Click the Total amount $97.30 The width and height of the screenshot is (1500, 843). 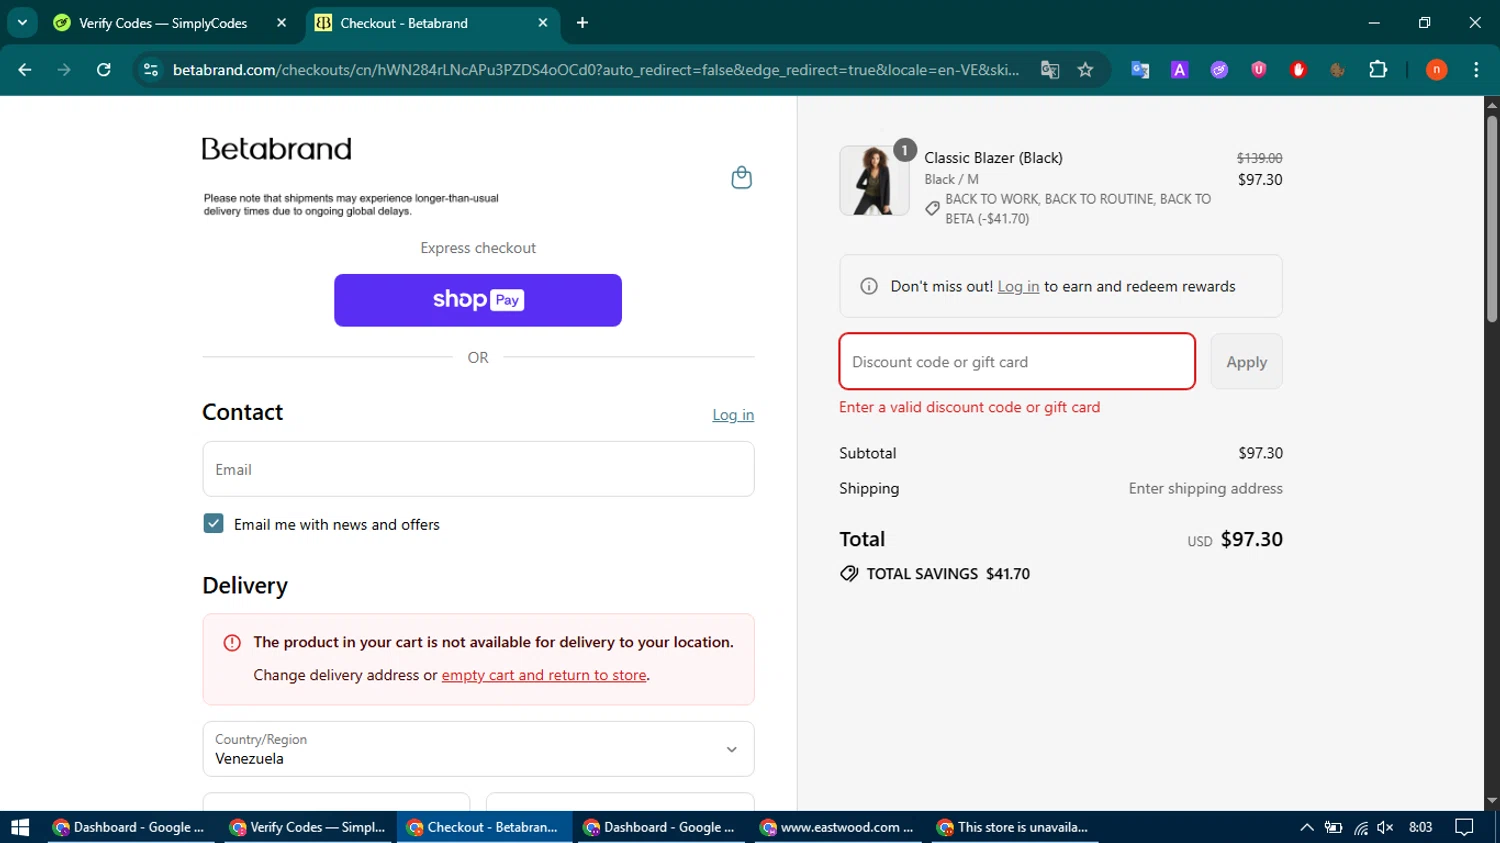pyautogui.click(x=1252, y=540)
